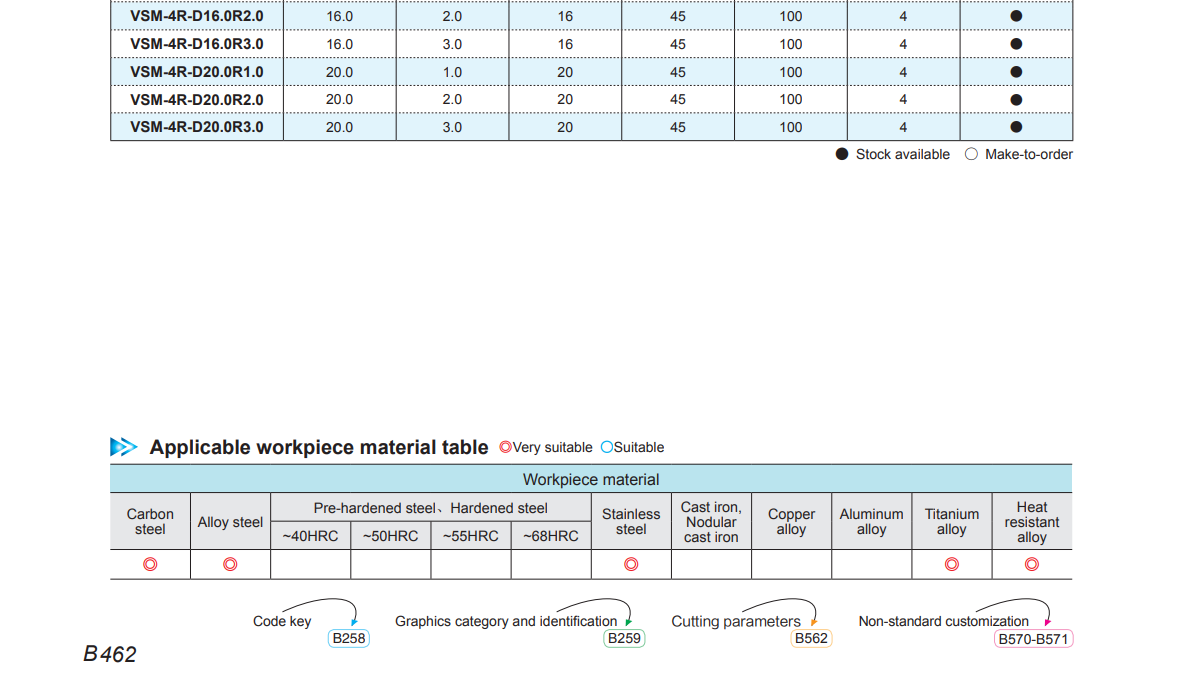Go to Cutting parameters page B562

810,638
